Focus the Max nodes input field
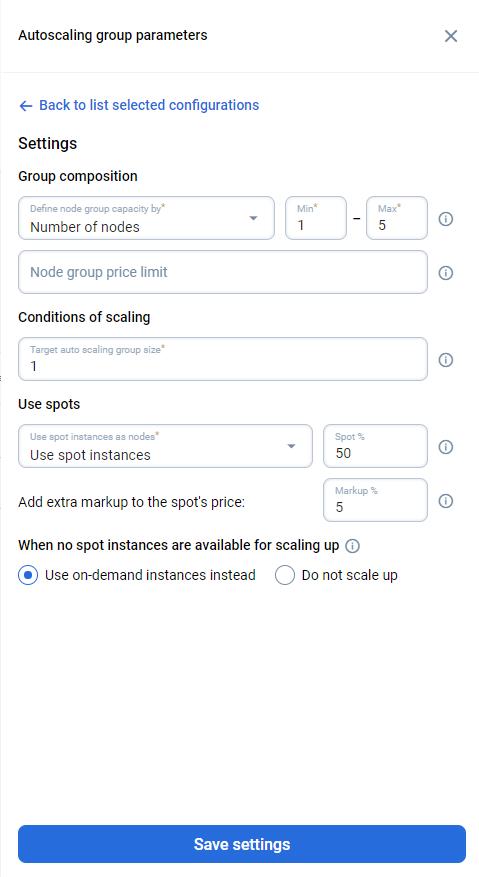Image resolution: width=479 pixels, height=877 pixels. [397, 218]
